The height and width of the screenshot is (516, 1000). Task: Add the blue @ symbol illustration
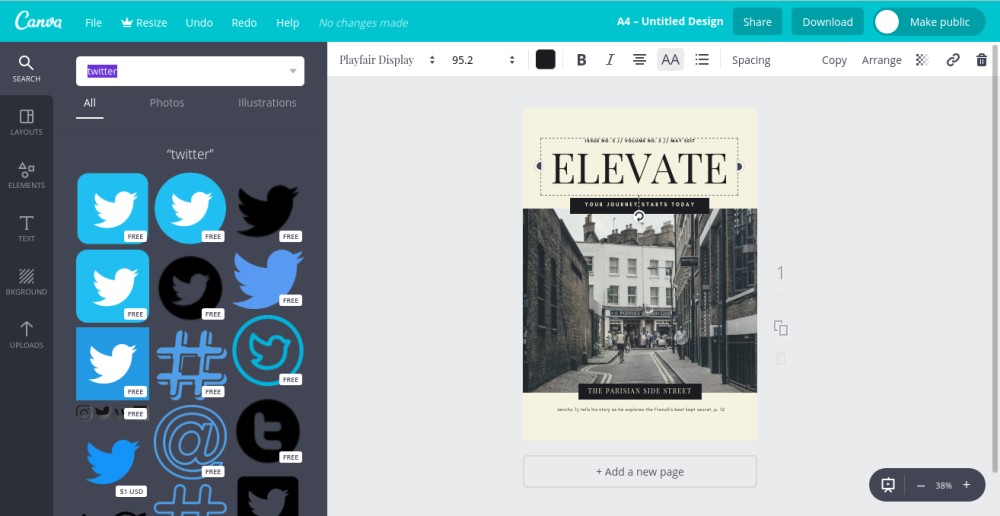(x=190, y=440)
